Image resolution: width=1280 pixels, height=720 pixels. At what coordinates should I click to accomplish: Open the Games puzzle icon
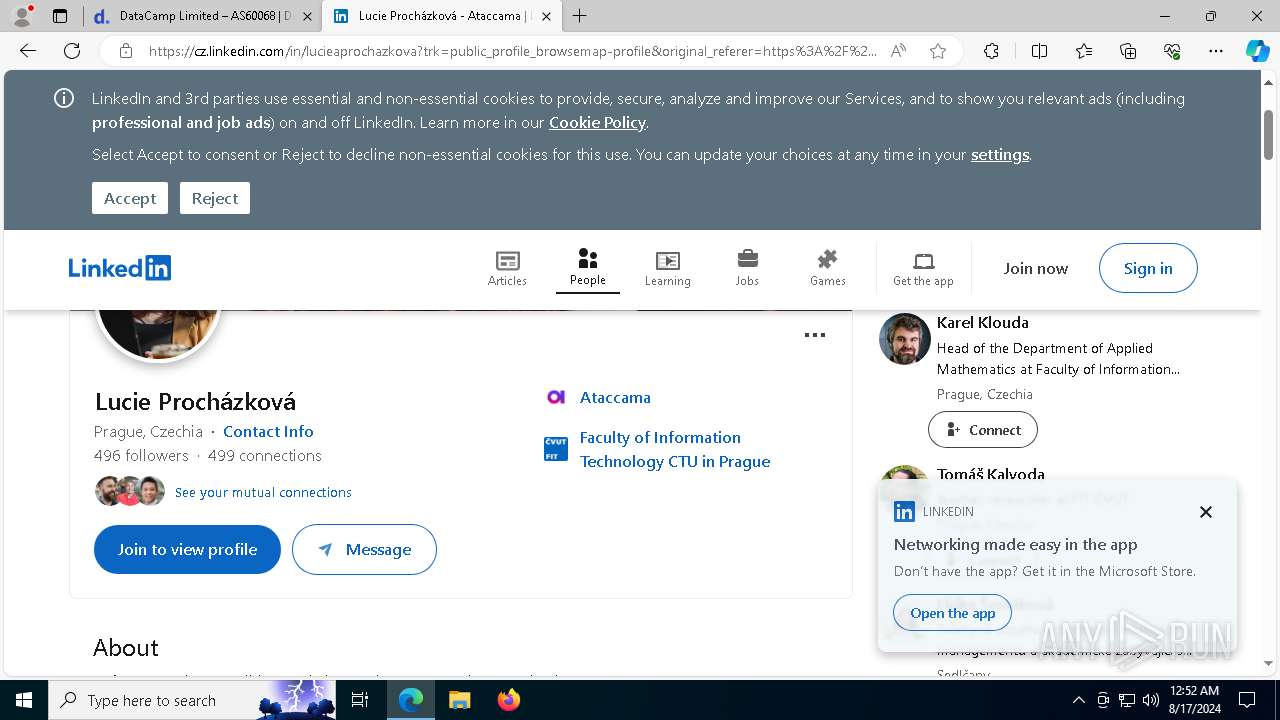827,259
